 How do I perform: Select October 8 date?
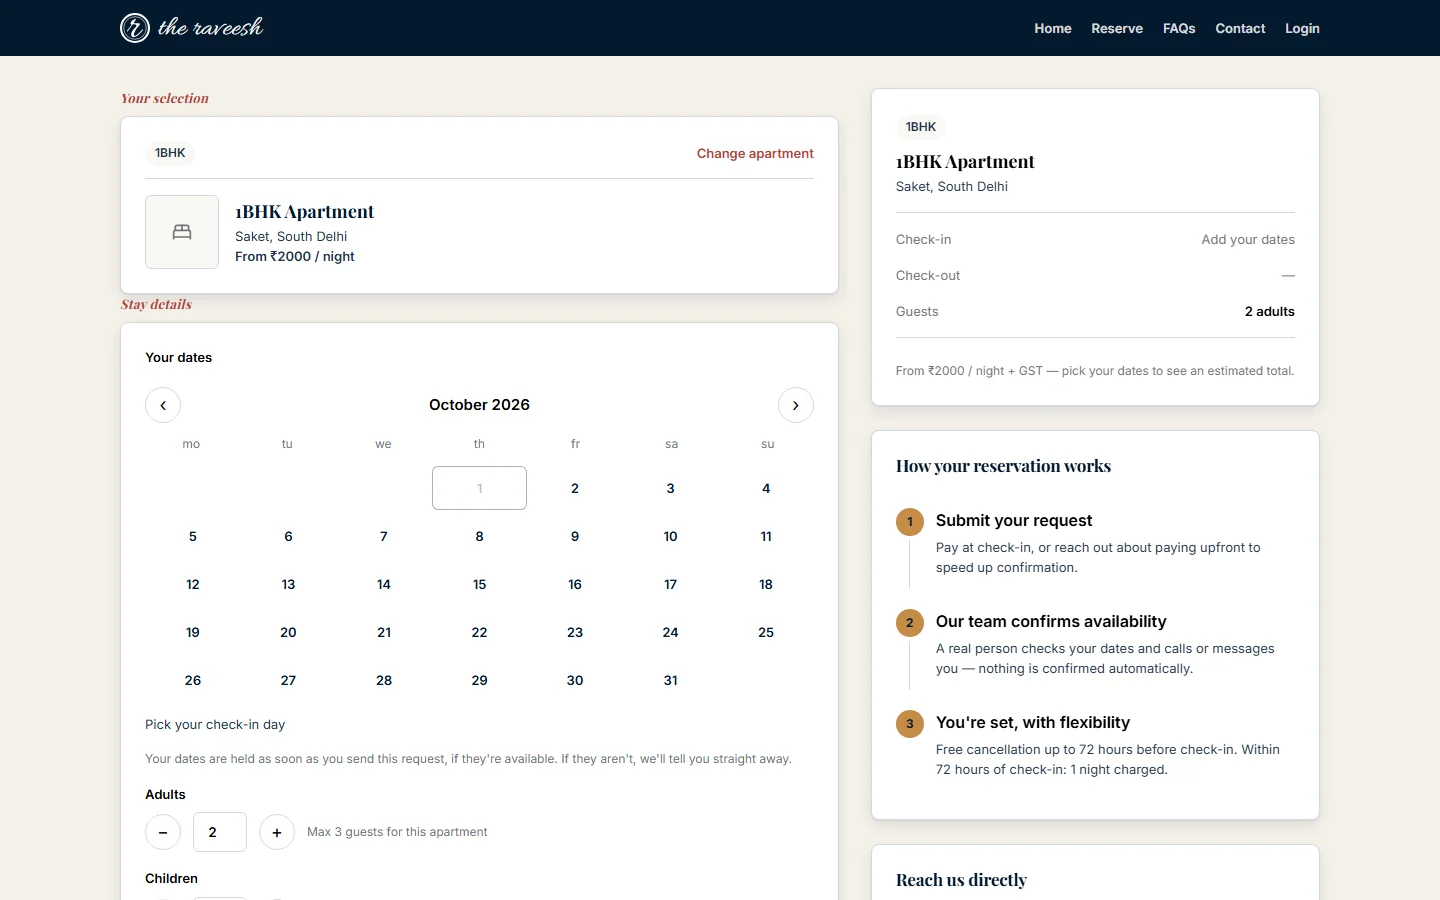coord(480,536)
